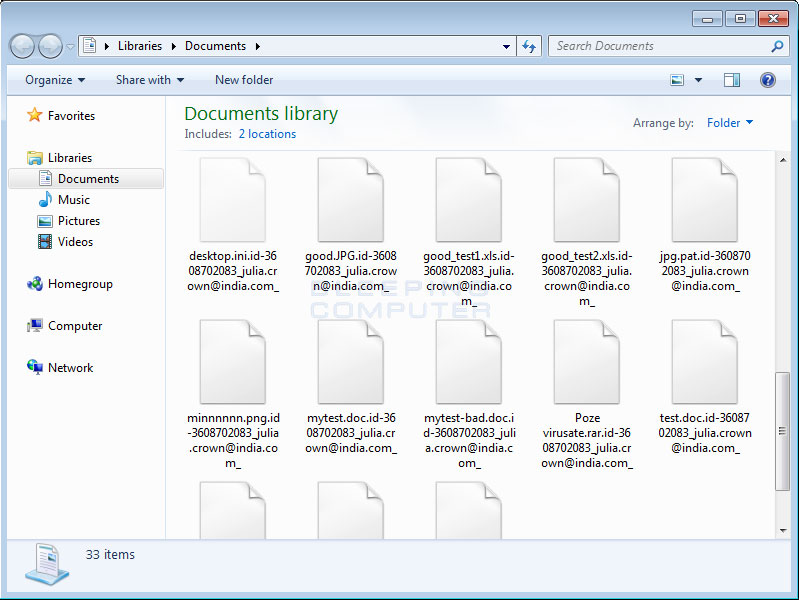The height and width of the screenshot is (600, 799).
Task: Select the mytest.doc encrypted file icon
Action: click(x=351, y=362)
